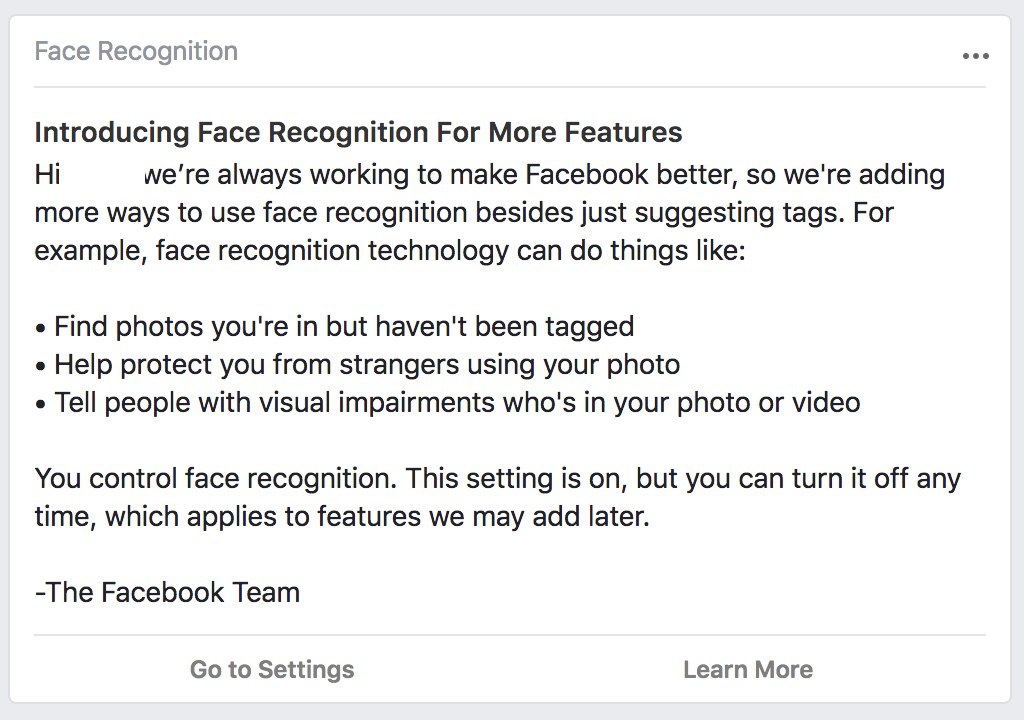Select the Introducing Face Recognition heading
This screenshot has width=1024, height=720.
(358, 132)
